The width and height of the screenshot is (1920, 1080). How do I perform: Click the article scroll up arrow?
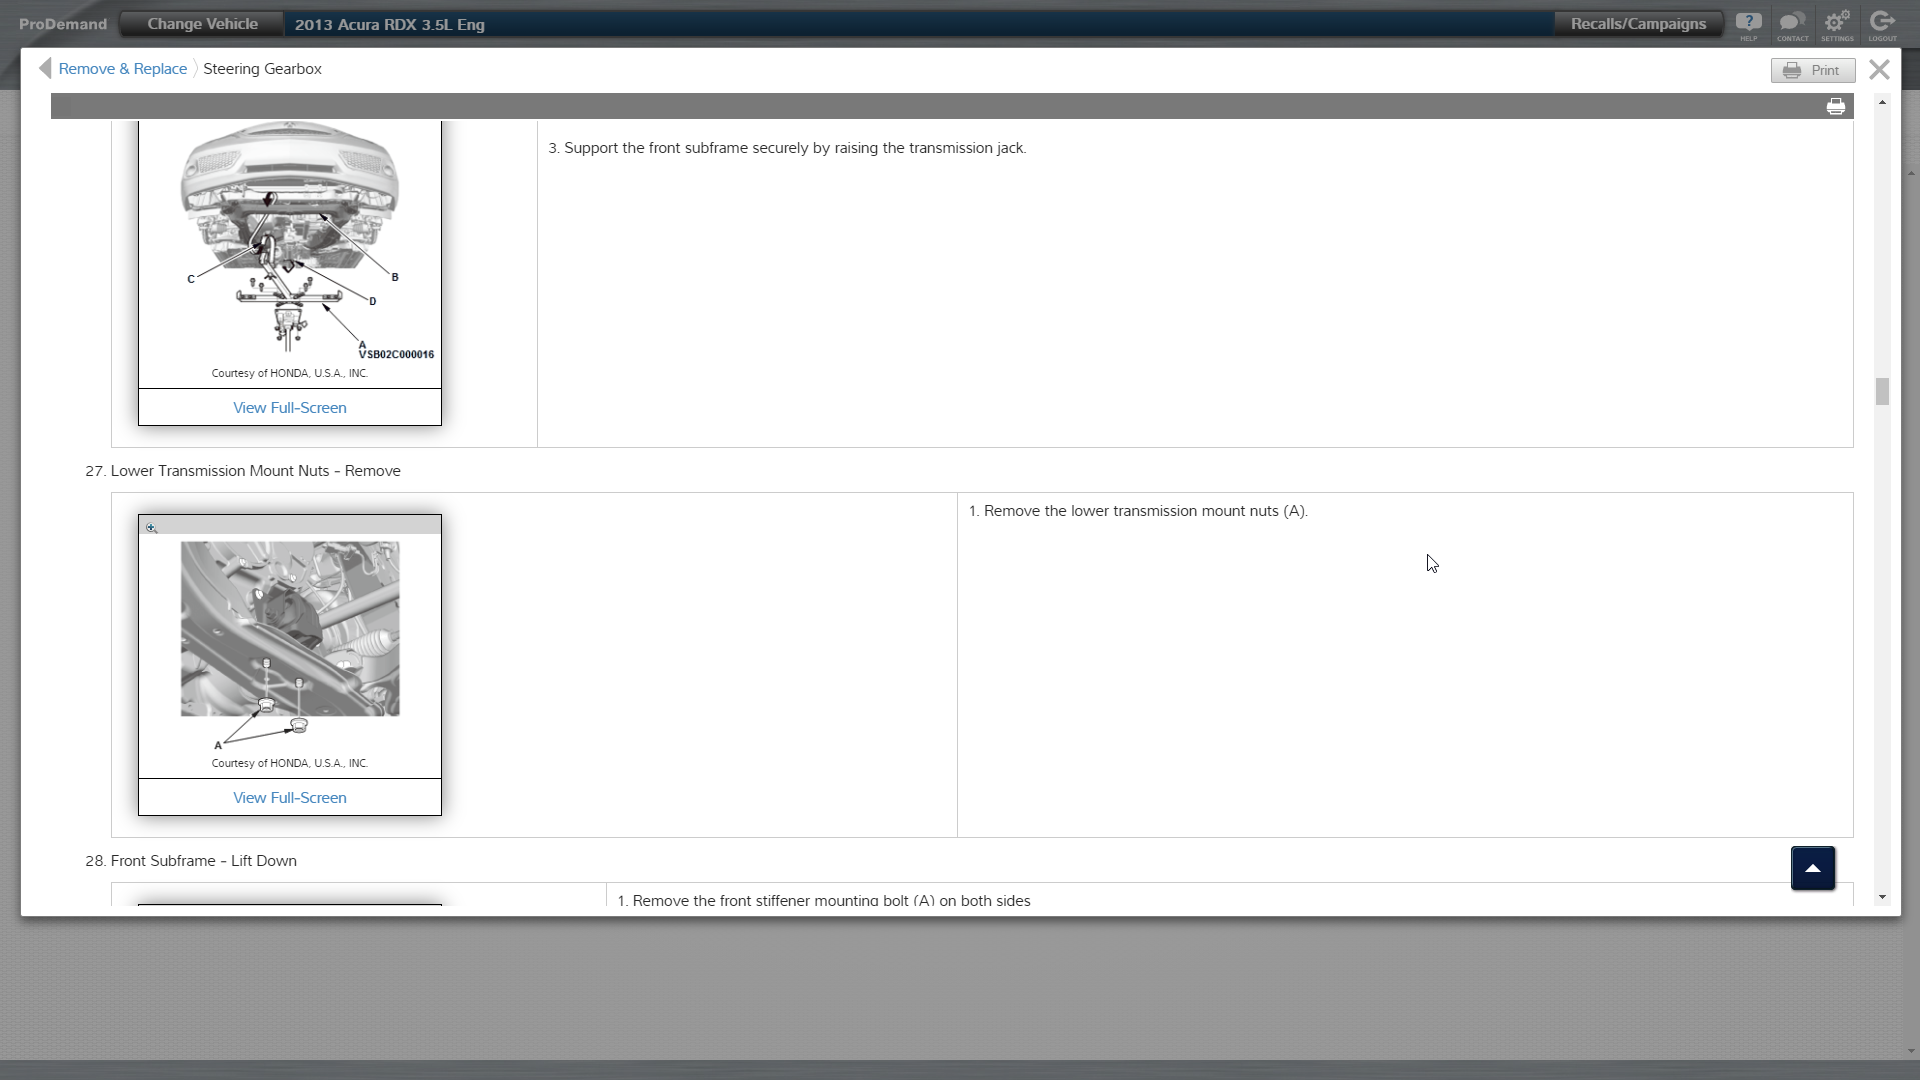pos(1882,103)
